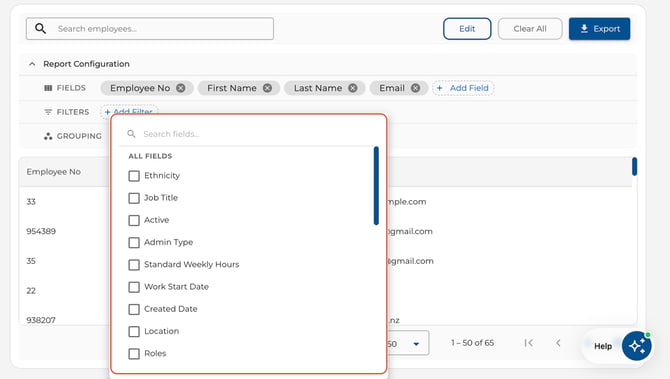Check the Ethnicity field checkbox
The width and height of the screenshot is (670, 379).
134,176
